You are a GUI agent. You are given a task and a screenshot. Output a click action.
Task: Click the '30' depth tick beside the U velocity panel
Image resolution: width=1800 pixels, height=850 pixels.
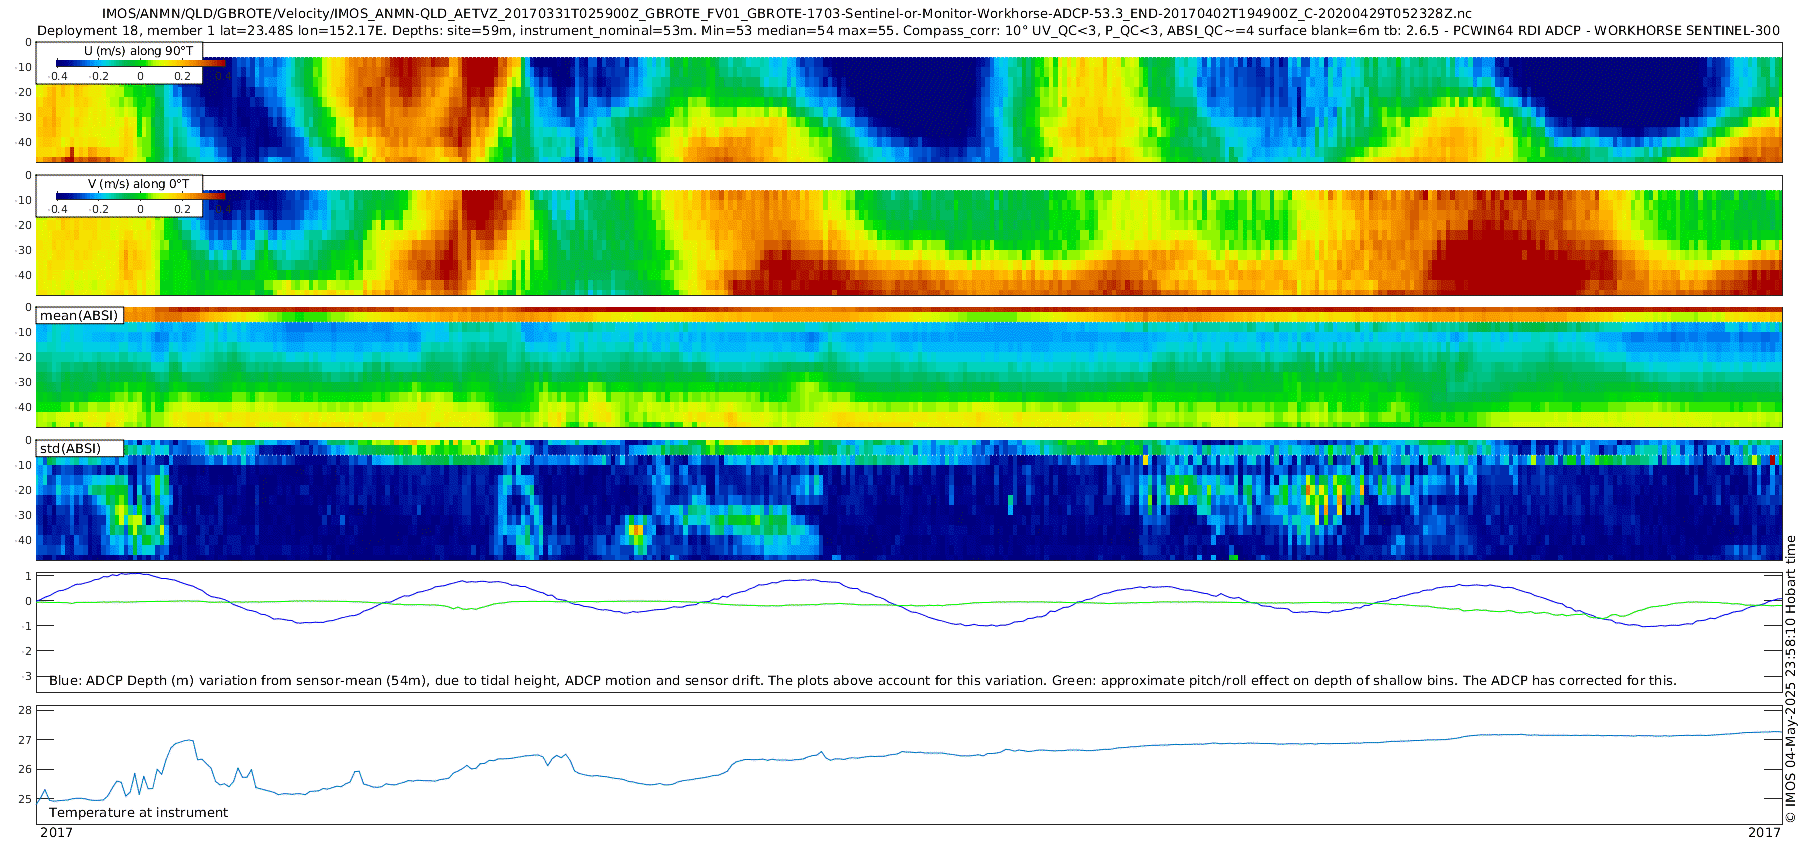(25, 118)
